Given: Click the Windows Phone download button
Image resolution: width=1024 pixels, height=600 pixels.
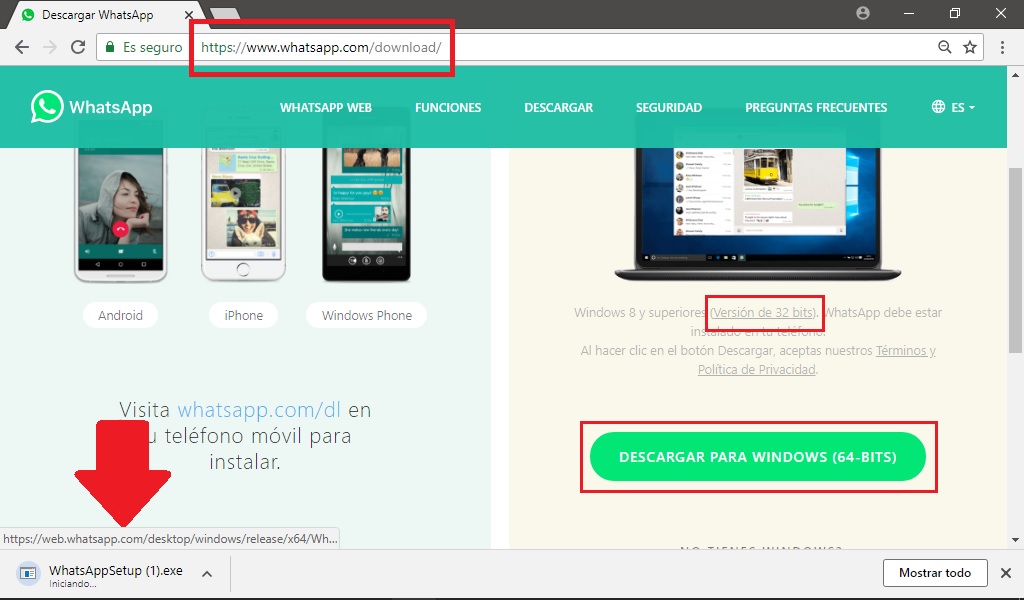Looking at the screenshot, I should (366, 315).
